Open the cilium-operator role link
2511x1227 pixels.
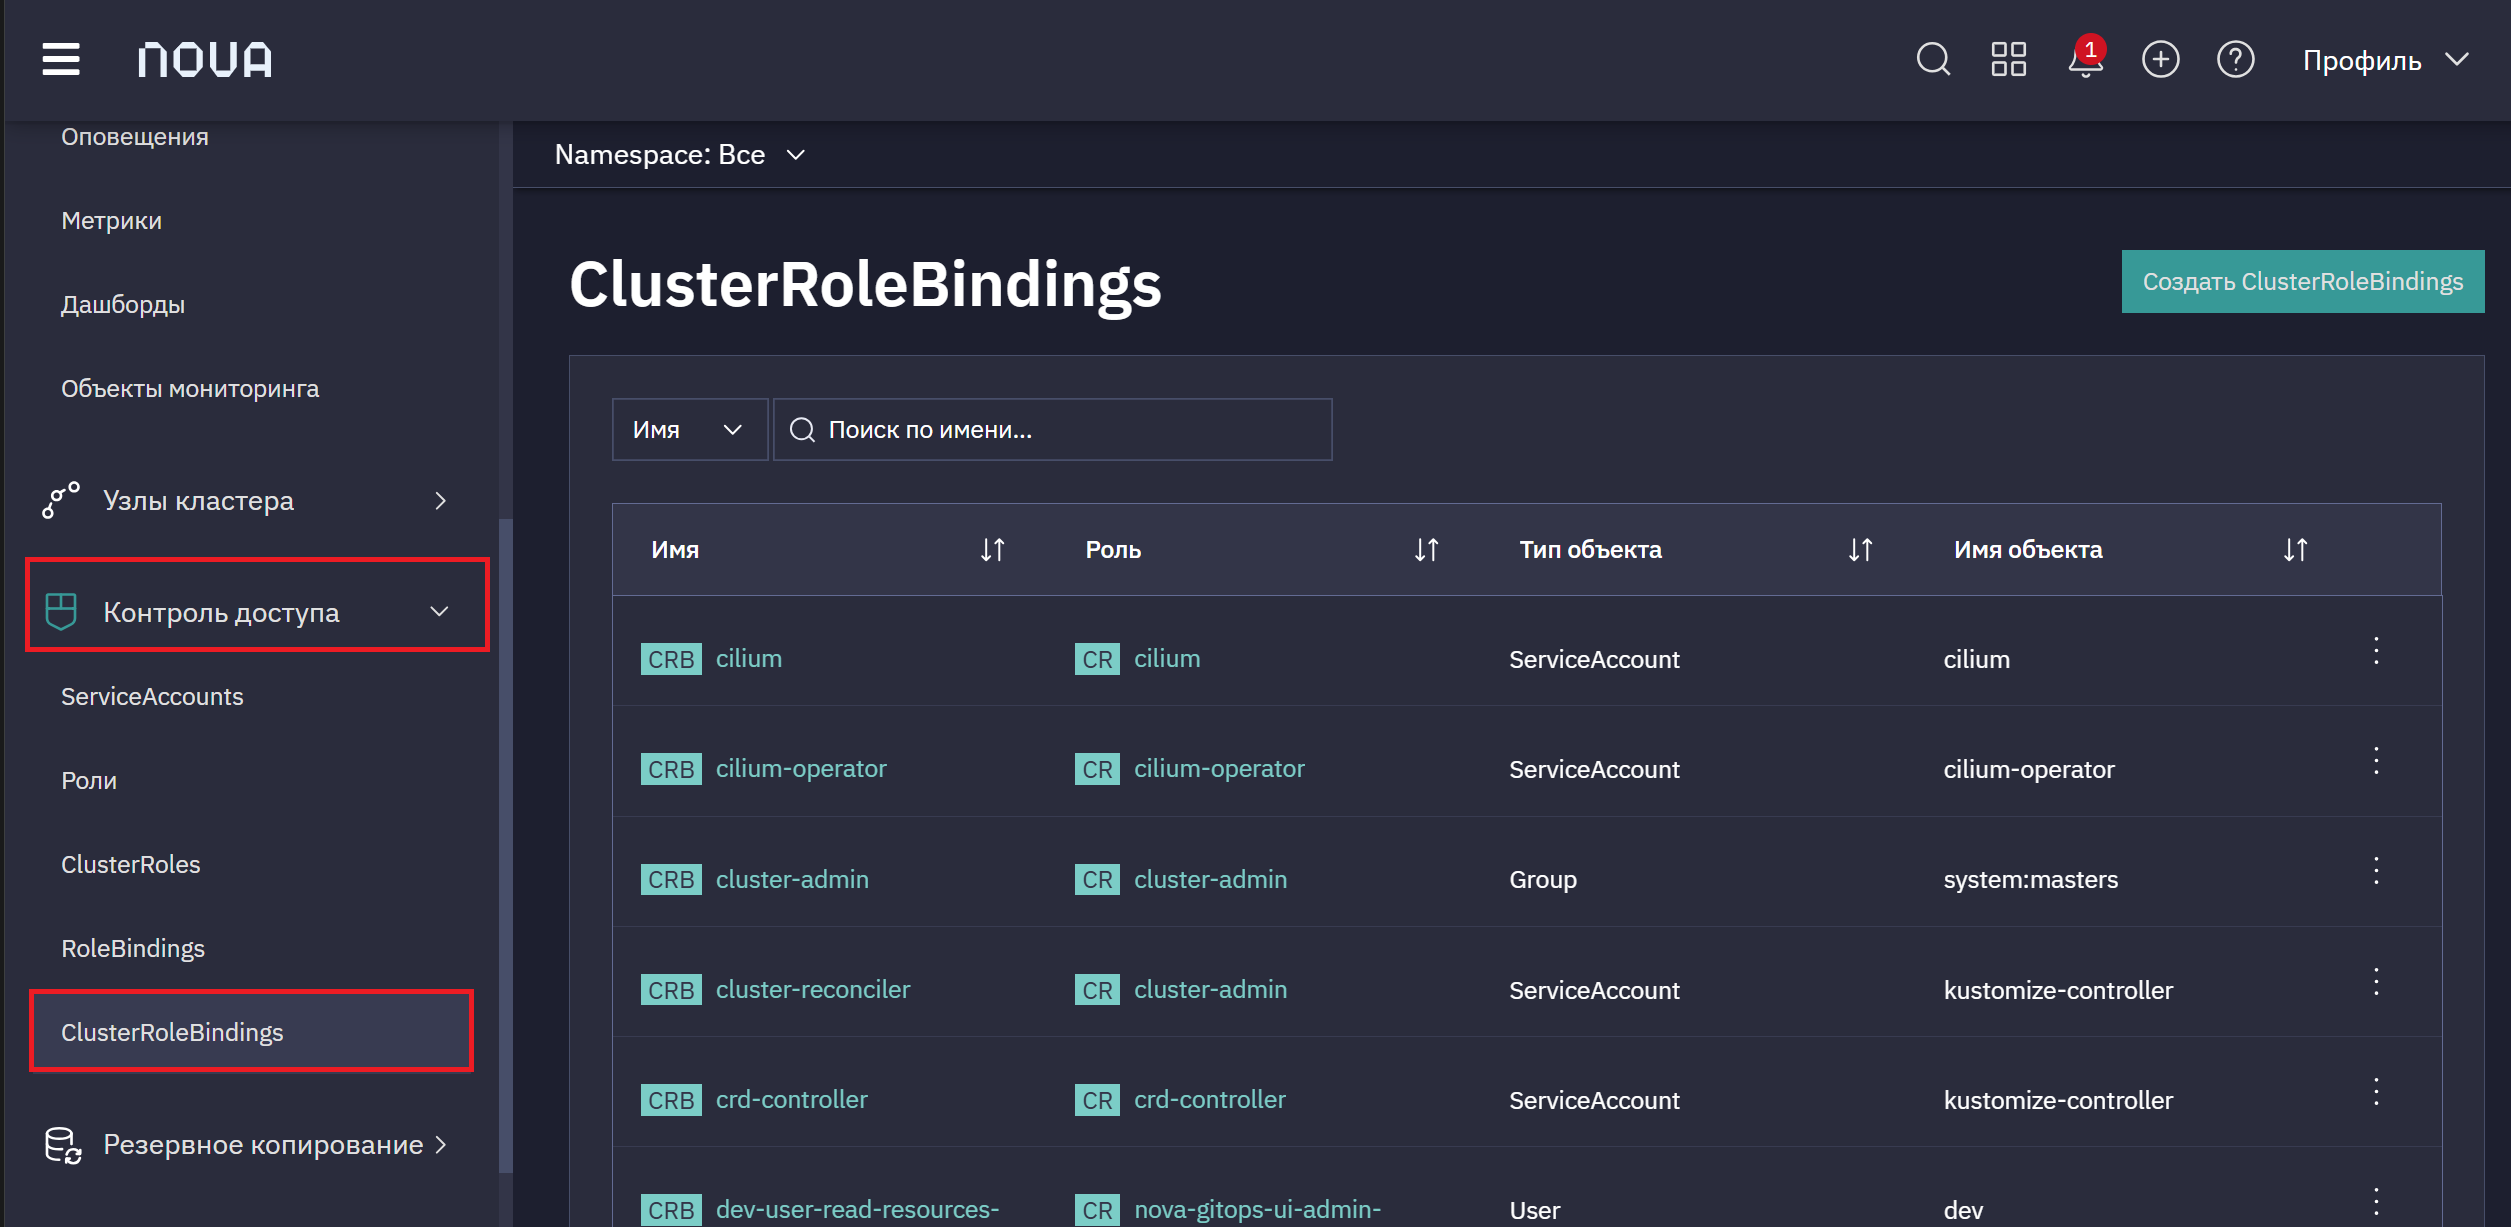tap(1219, 769)
